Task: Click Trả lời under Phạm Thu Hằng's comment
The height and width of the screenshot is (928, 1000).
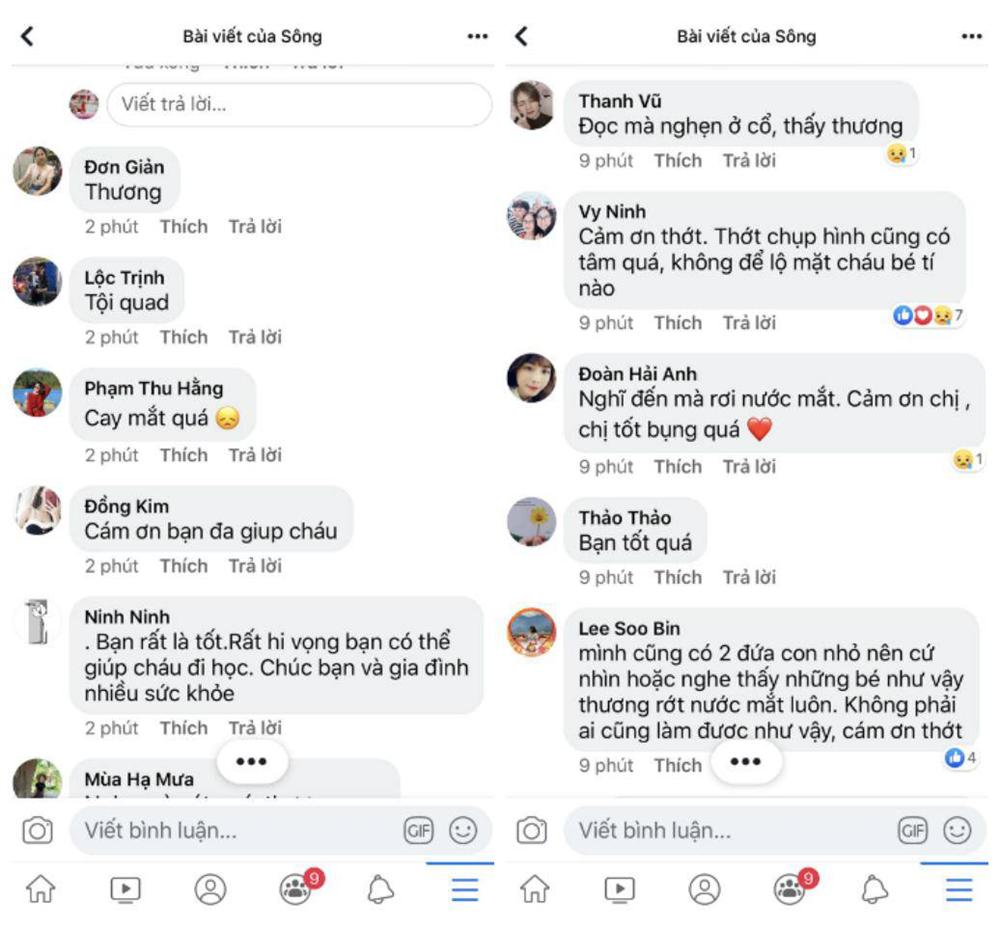Action: point(255,455)
